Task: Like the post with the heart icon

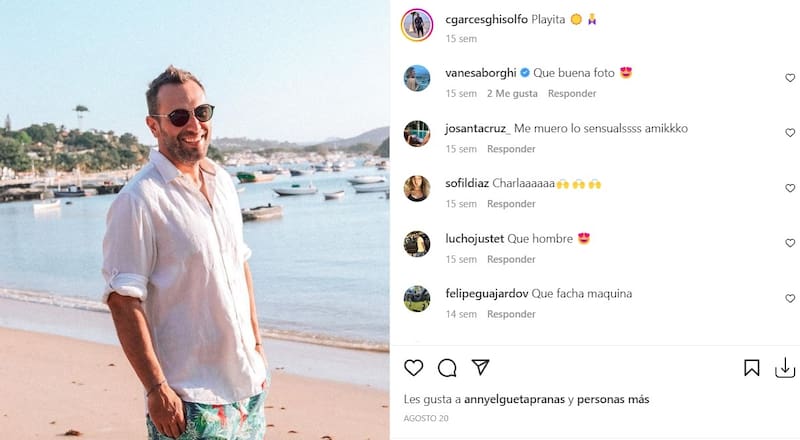Action: (414, 368)
